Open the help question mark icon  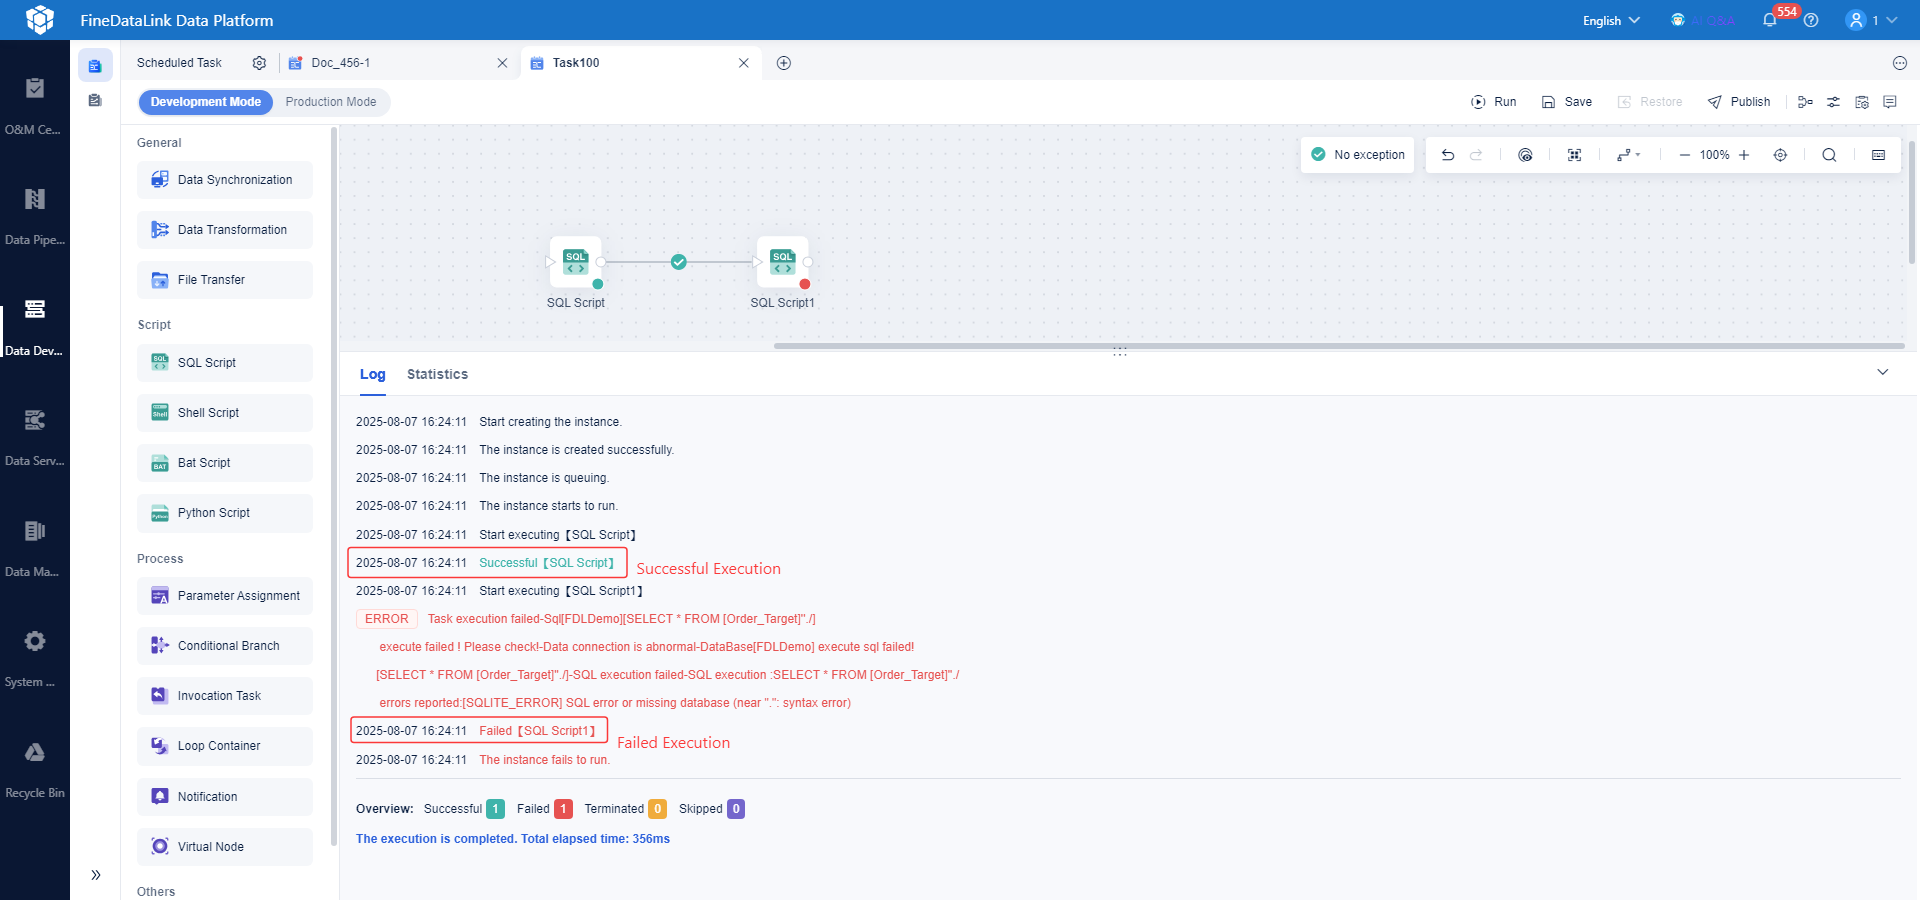pyautogui.click(x=1811, y=20)
